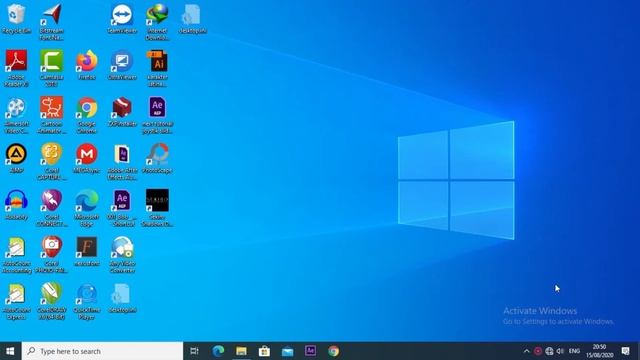Open the Corel PHOTO-PAINT shortcut
Viewport: 640px width, 360px height.
click(x=51, y=255)
